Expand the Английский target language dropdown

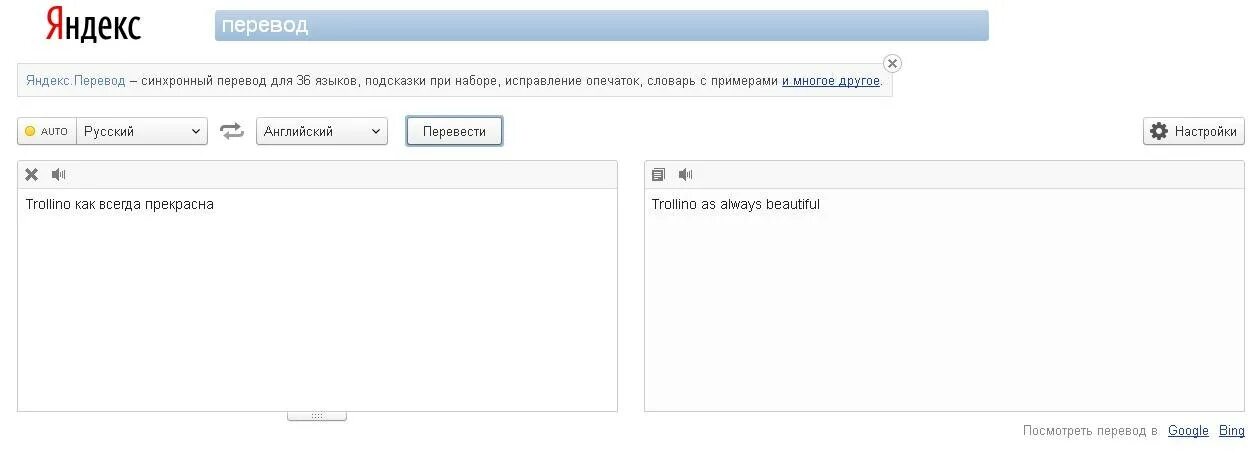coord(322,131)
